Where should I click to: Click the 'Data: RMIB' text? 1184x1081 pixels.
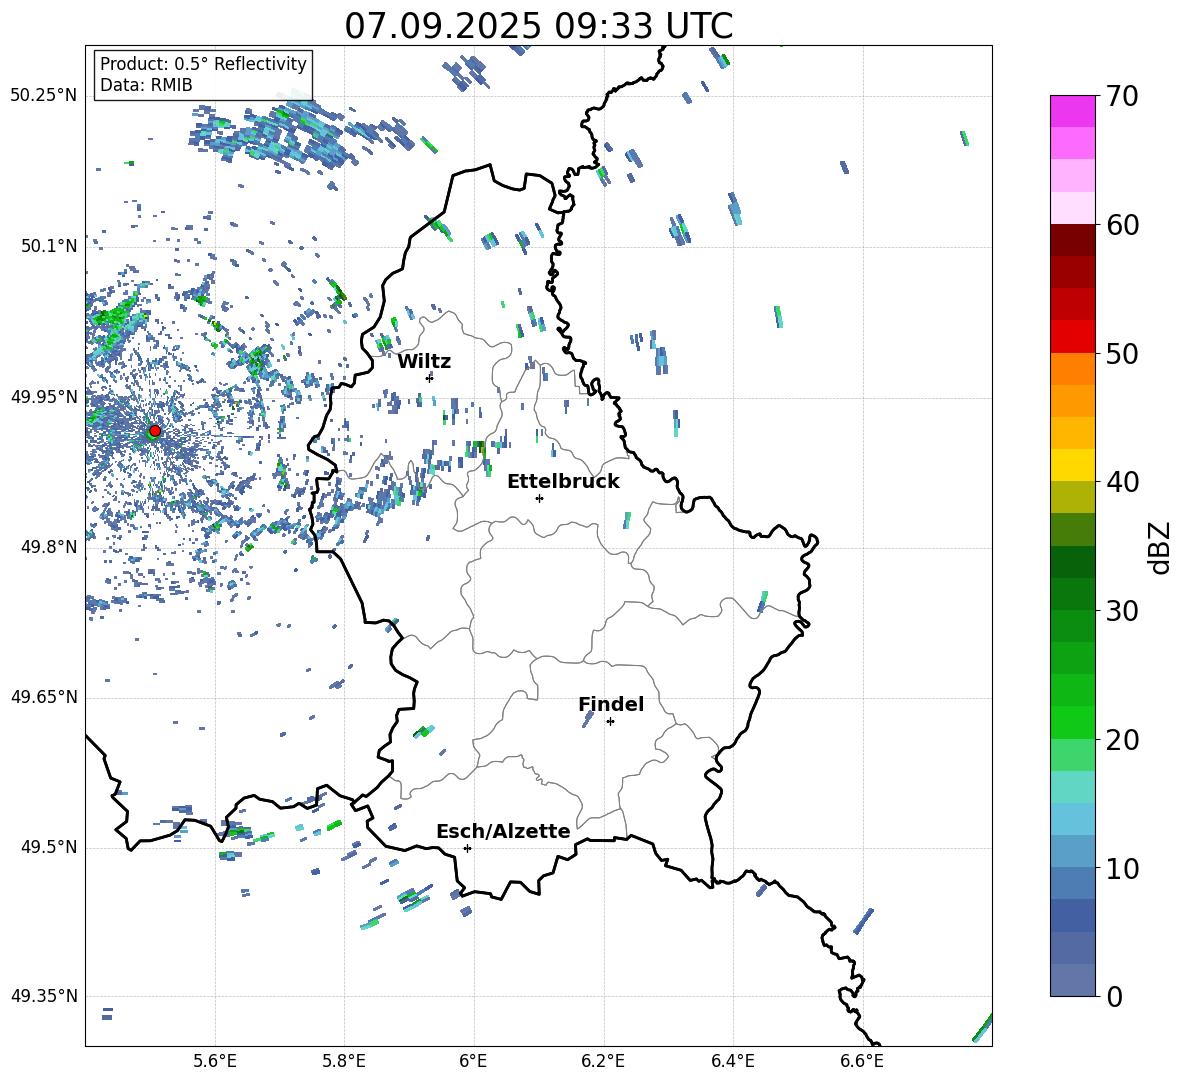pos(146,85)
